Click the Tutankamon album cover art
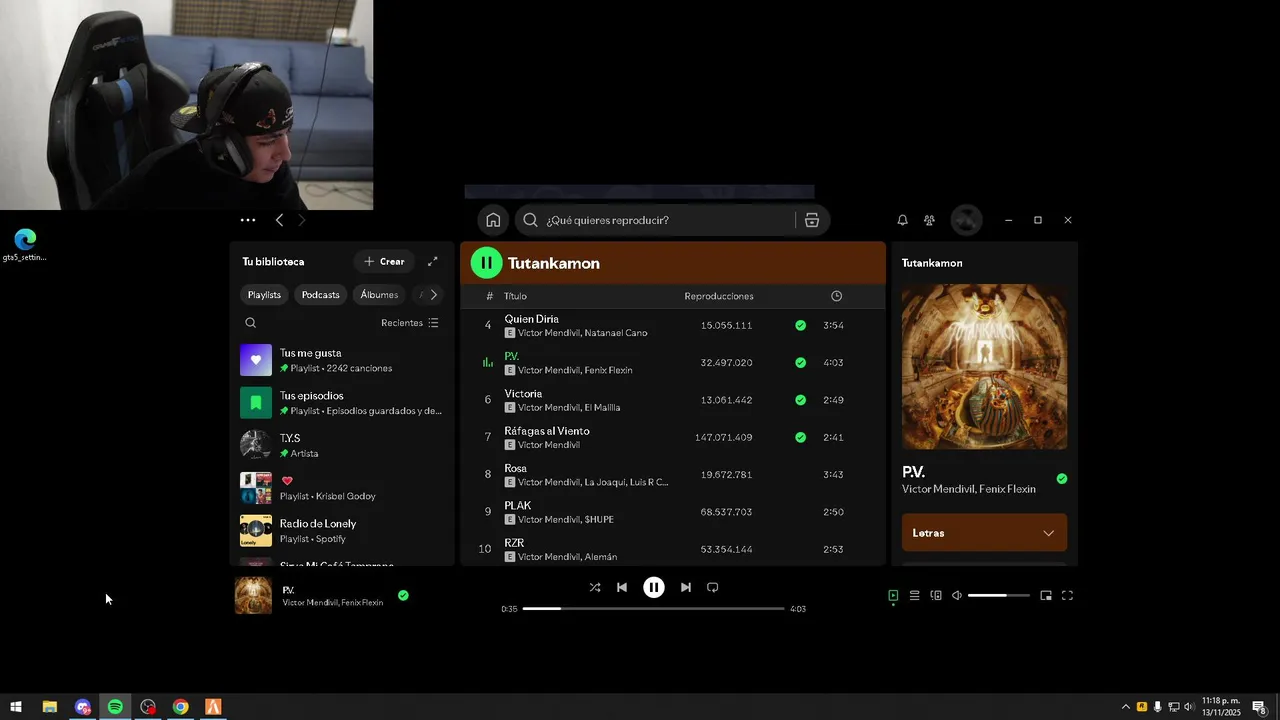The height and width of the screenshot is (720, 1280). coord(984,367)
